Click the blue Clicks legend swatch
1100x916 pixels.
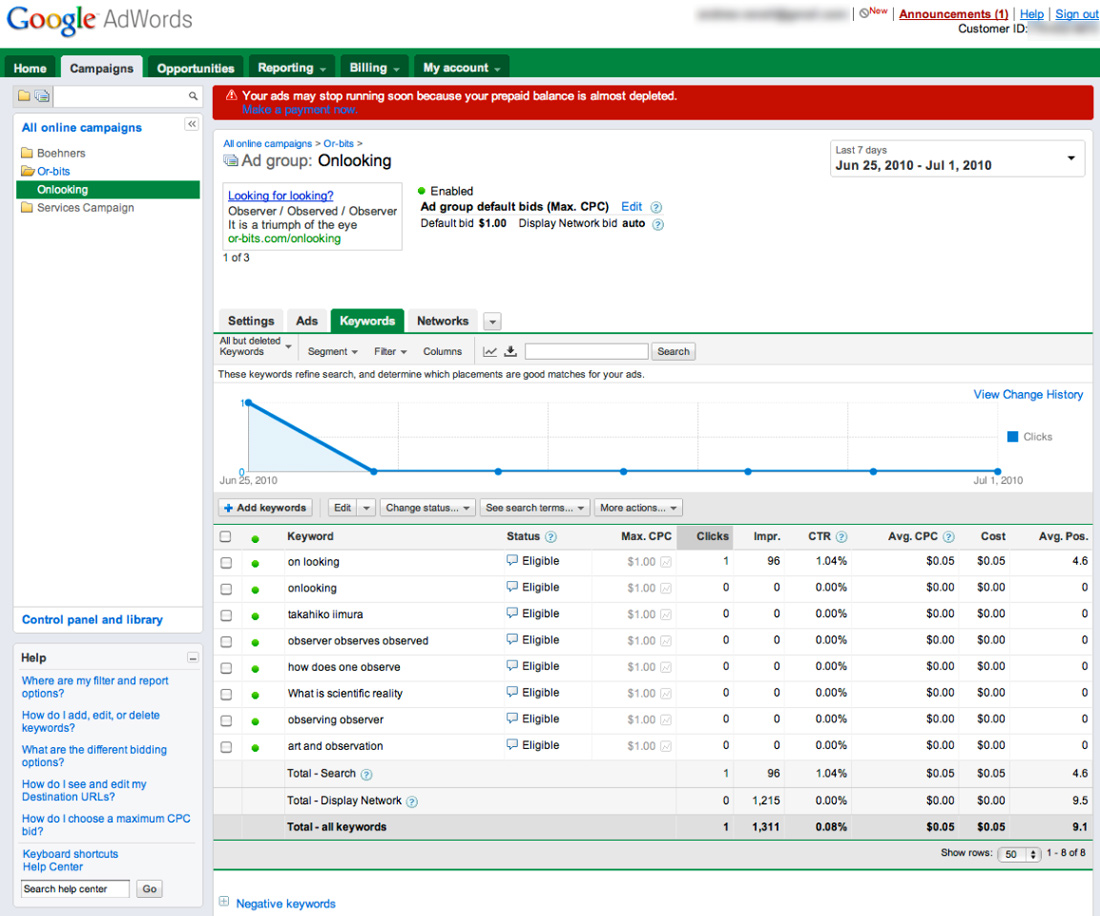(x=1012, y=437)
